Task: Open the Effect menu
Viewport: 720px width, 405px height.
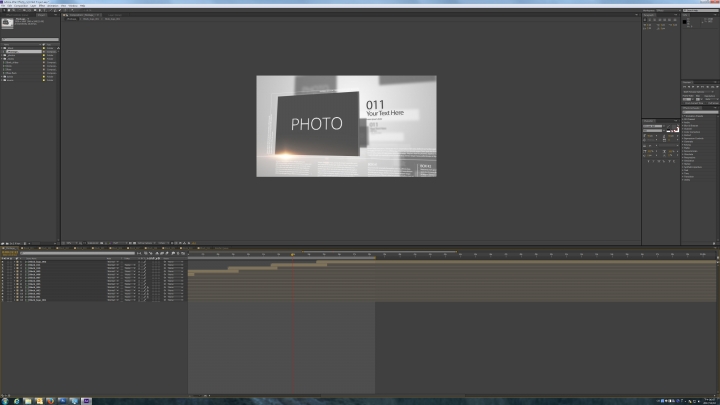Action: coord(42,6)
